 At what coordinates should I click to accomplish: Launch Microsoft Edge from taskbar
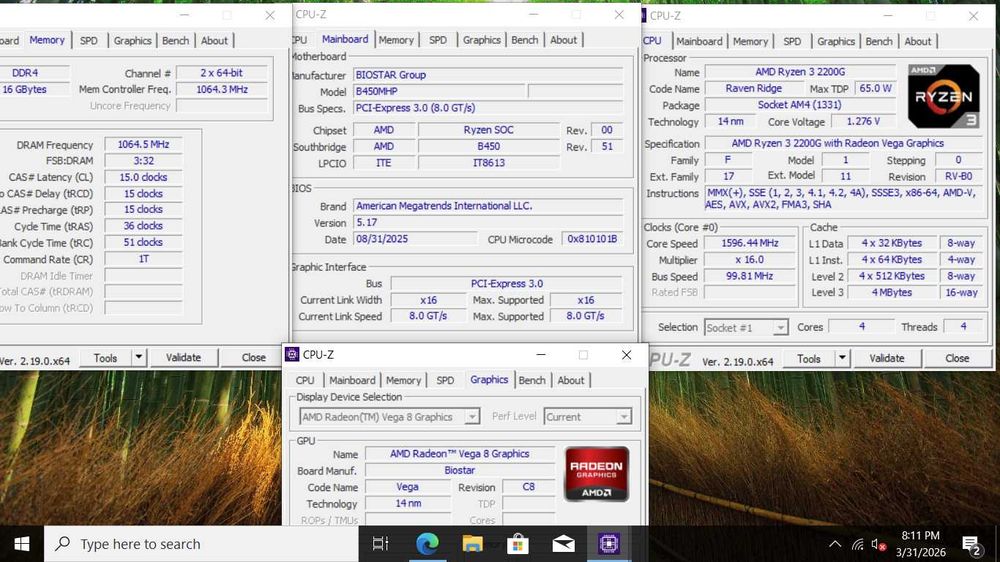[427, 544]
